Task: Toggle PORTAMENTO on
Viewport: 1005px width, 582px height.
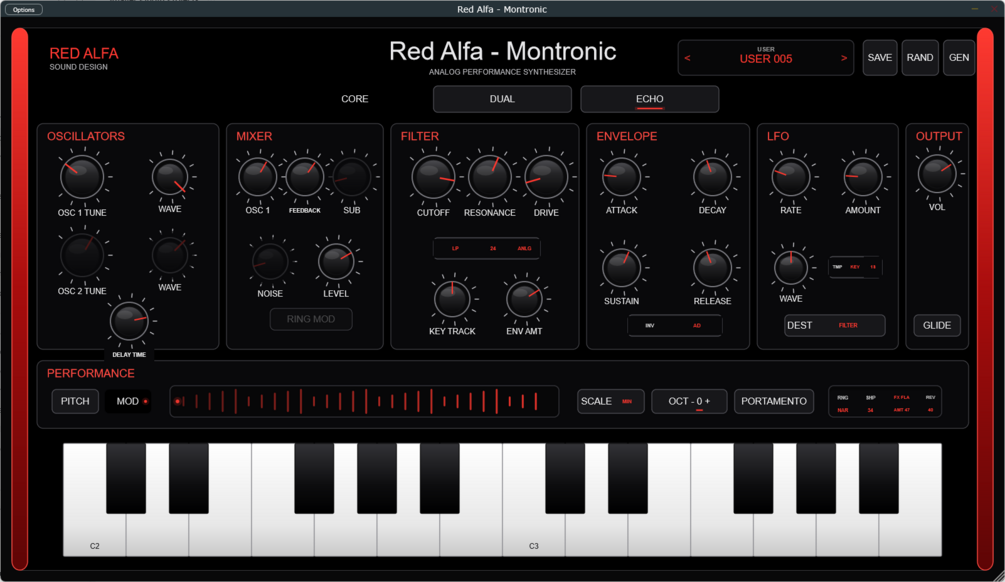Action: tap(774, 401)
